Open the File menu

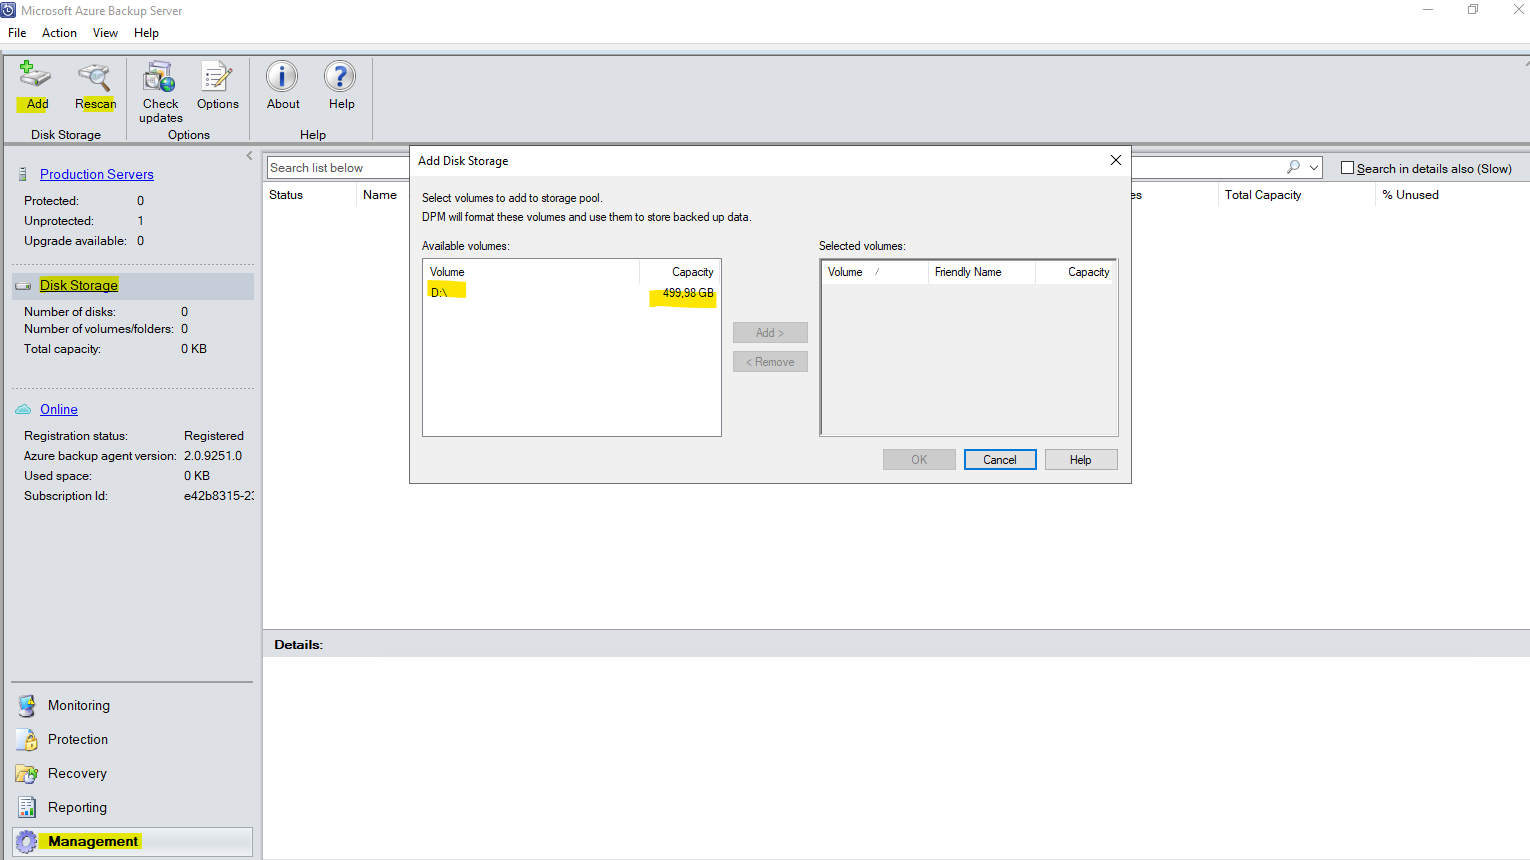[17, 33]
